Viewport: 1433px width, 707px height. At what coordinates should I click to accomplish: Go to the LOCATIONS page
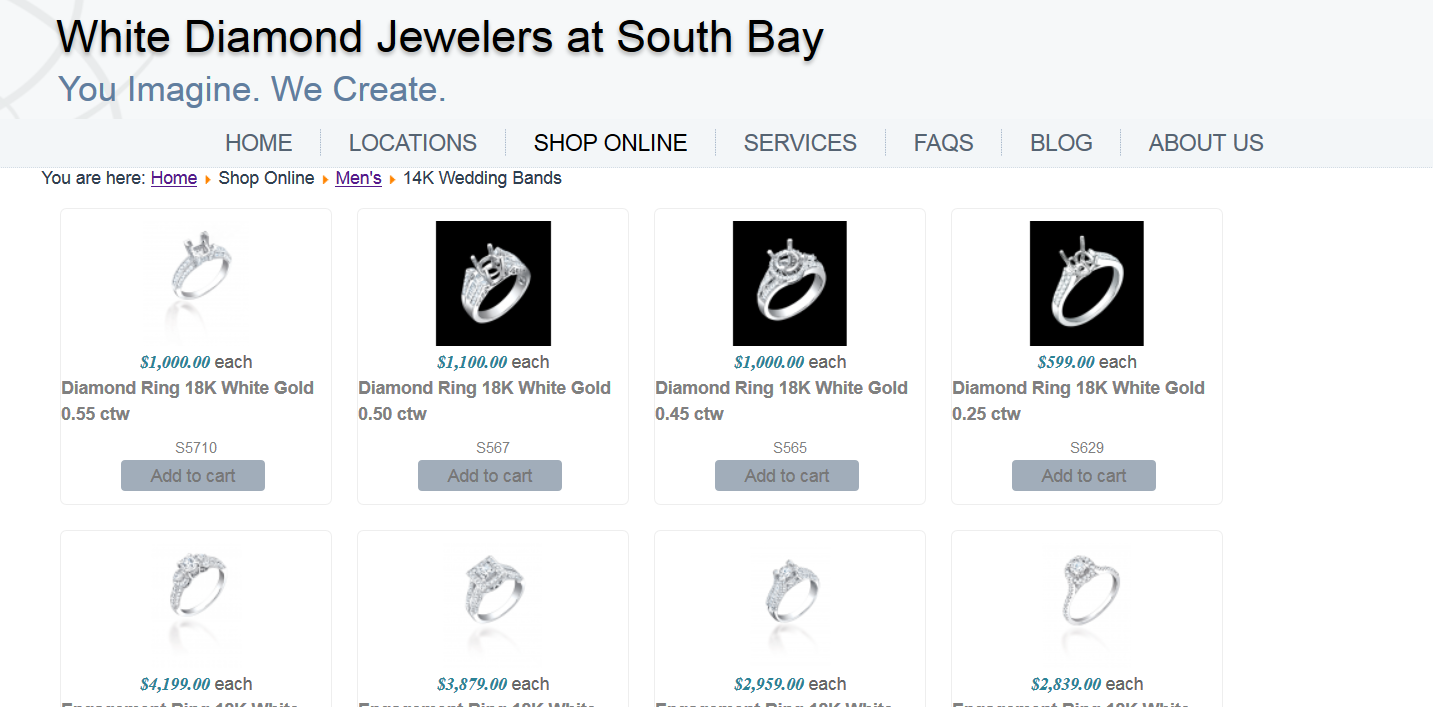[x=412, y=143]
